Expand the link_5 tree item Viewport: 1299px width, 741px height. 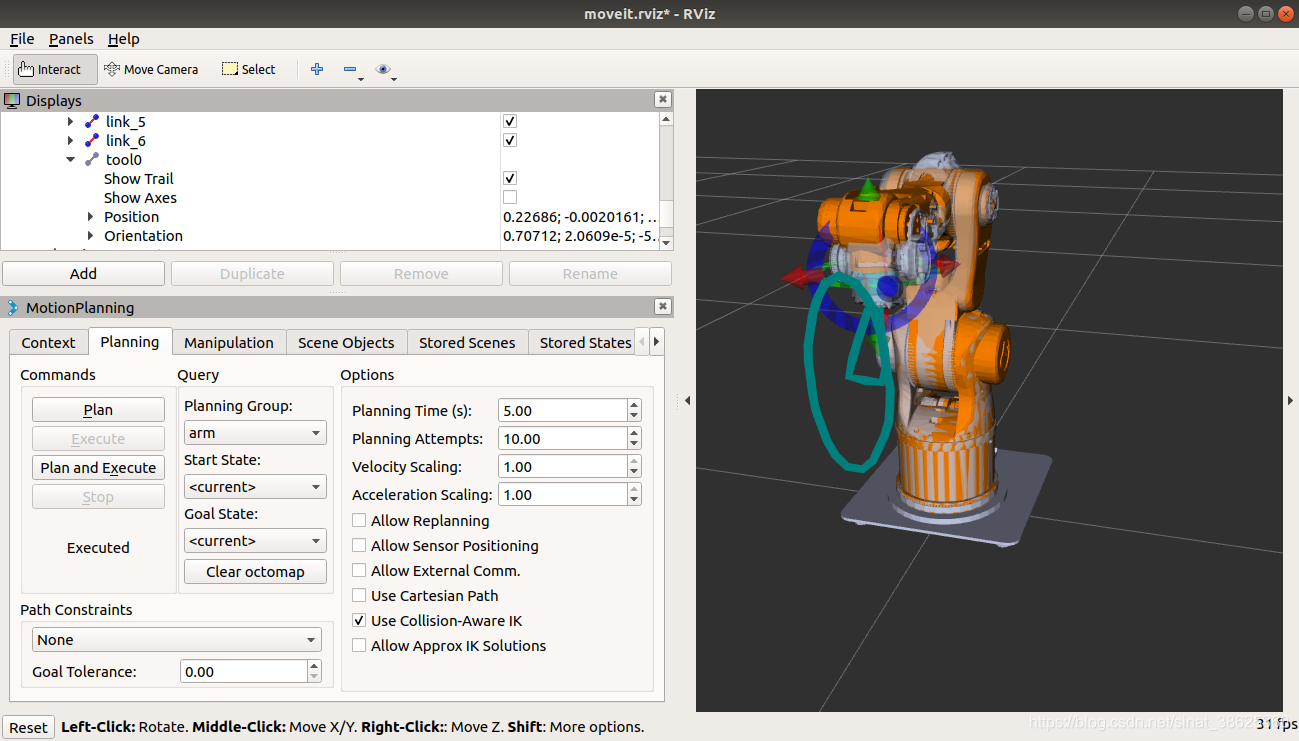[70, 121]
